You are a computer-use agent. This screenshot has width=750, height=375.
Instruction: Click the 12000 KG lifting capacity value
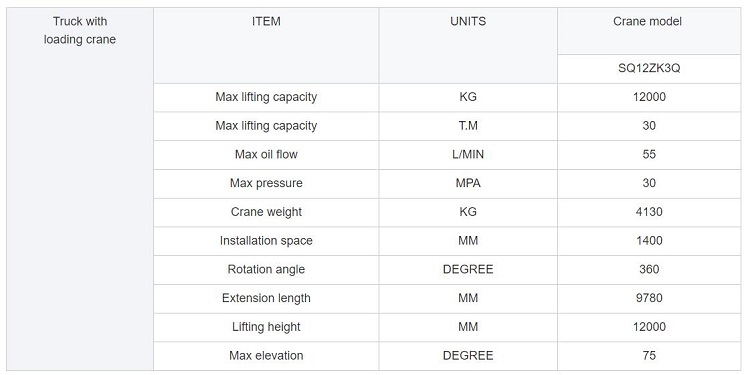tap(649, 98)
